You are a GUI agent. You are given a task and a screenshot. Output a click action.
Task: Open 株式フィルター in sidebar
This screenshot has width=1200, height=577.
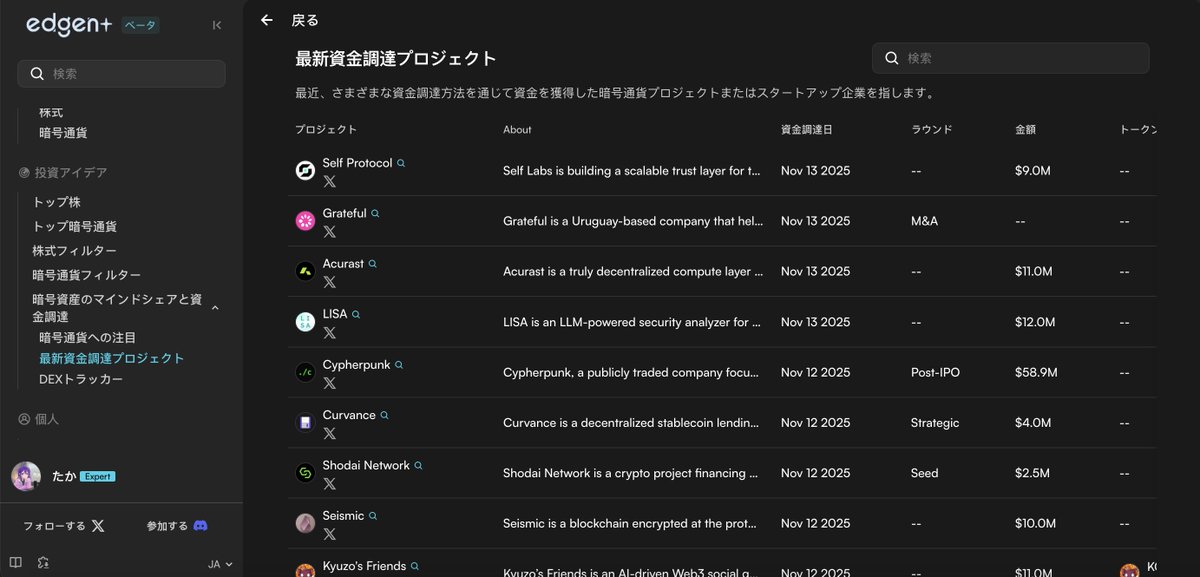tap(75, 251)
